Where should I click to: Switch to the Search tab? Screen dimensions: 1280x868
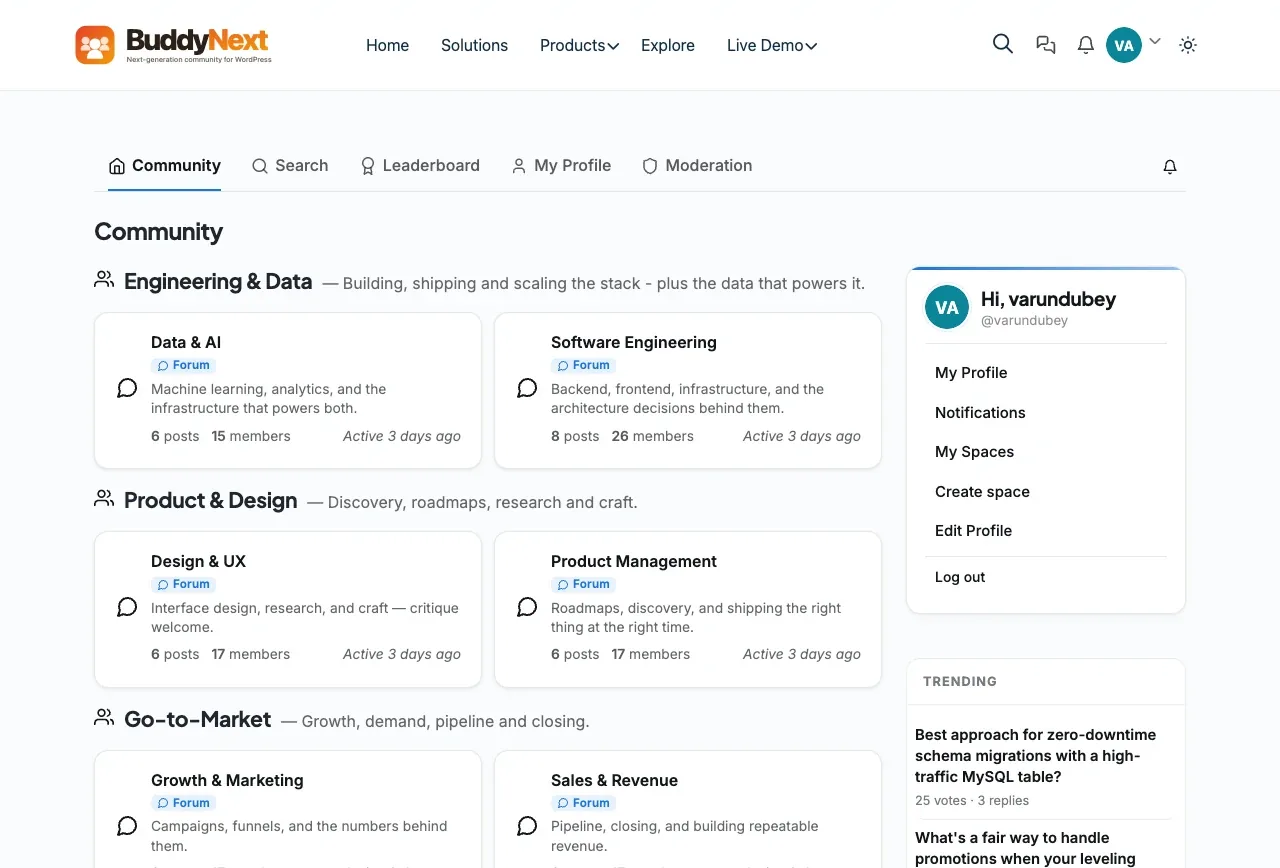(x=290, y=166)
